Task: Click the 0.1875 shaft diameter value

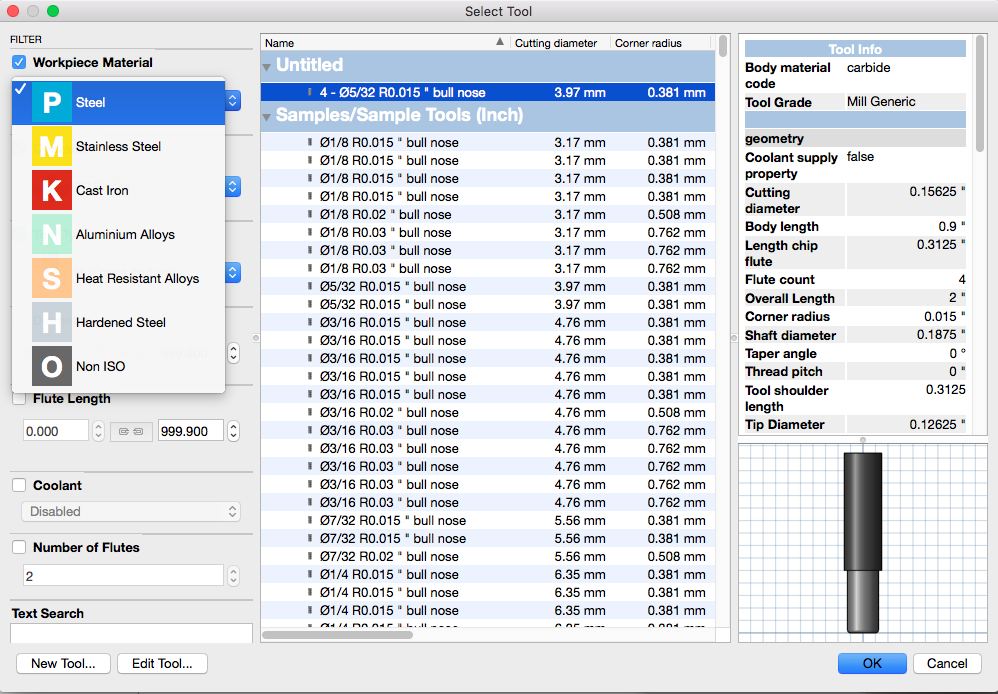Action: coord(941,334)
